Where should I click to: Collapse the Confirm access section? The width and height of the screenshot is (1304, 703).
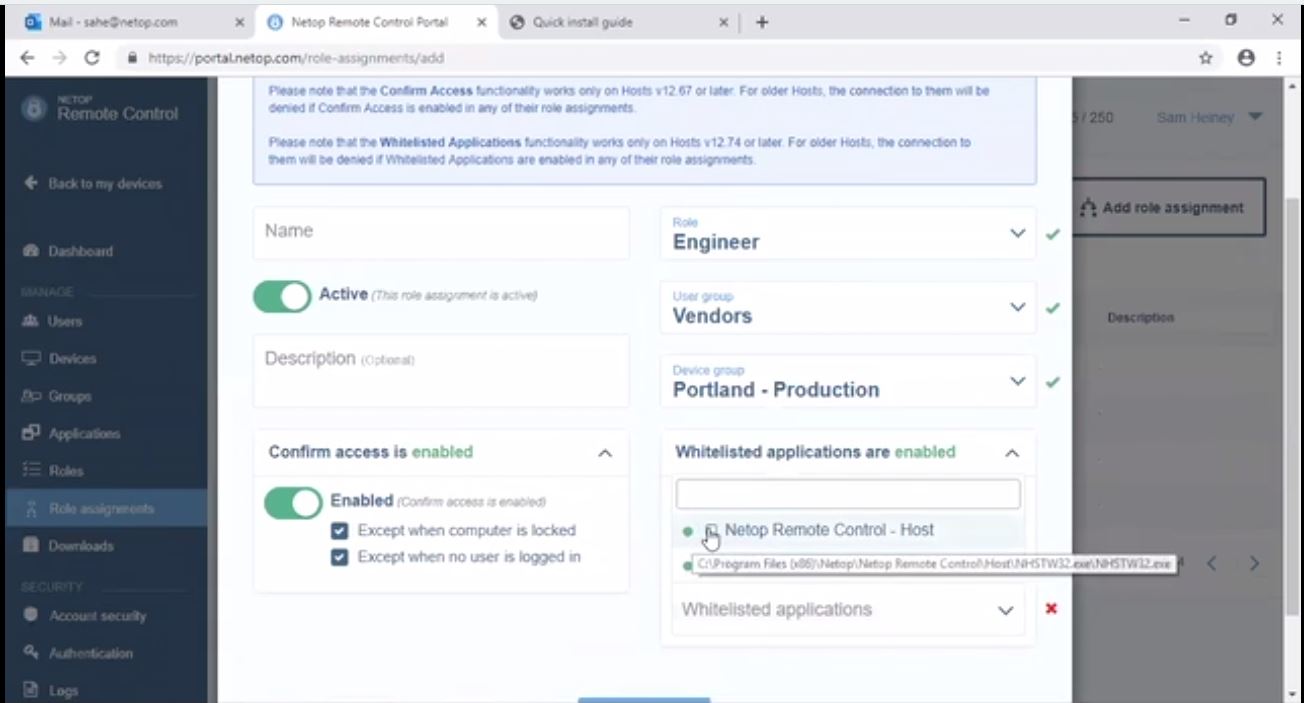(605, 453)
